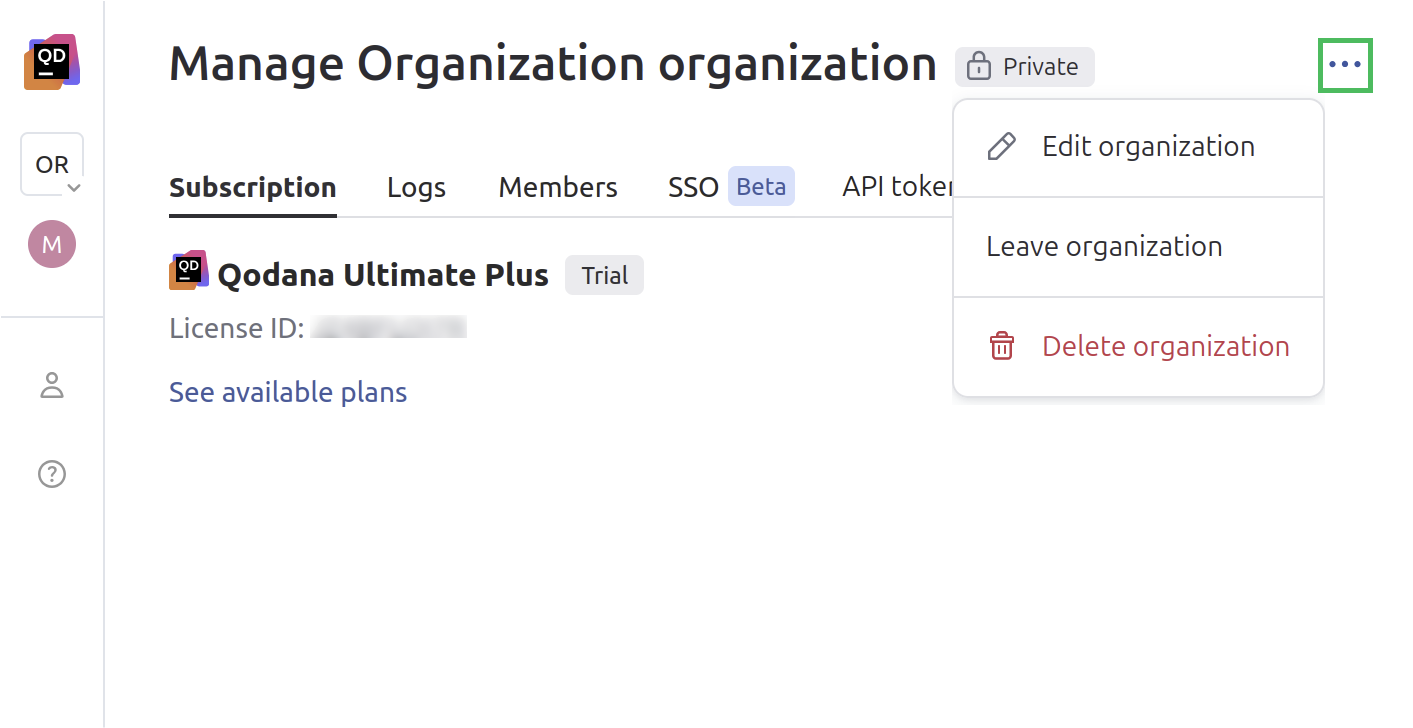Click the Qodana Ultimate Plus product icon
The height and width of the screenshot is (728, 1413).
pyautogui.click(x=187, y=270)
